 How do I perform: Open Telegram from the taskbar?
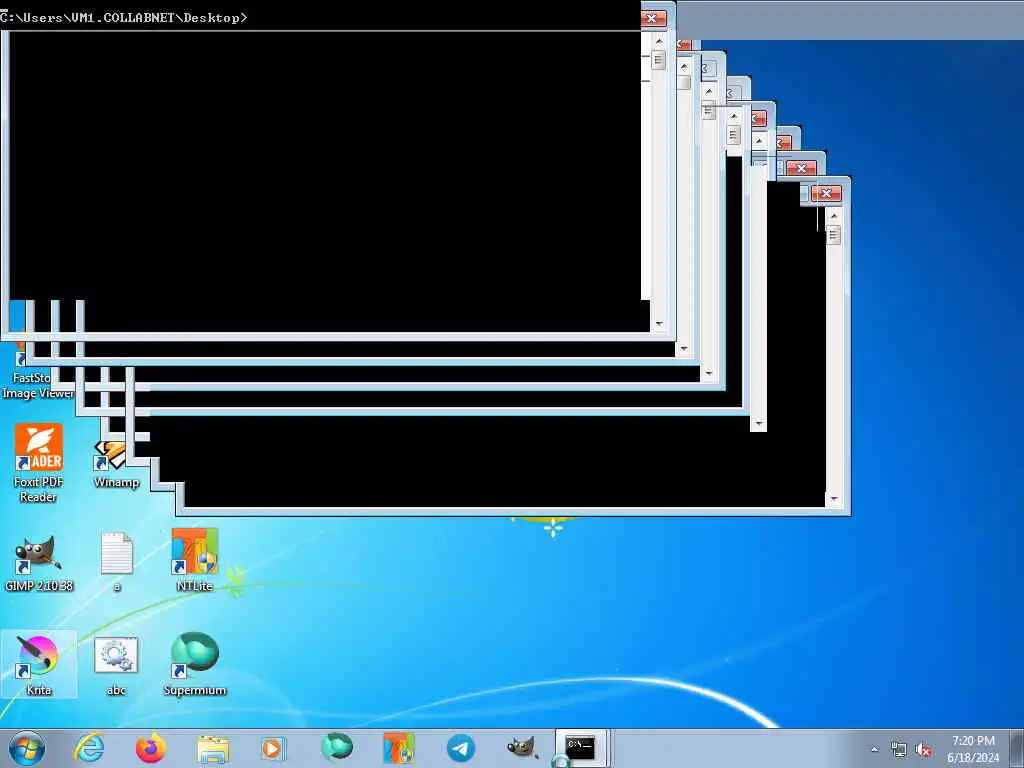(461, 748)
